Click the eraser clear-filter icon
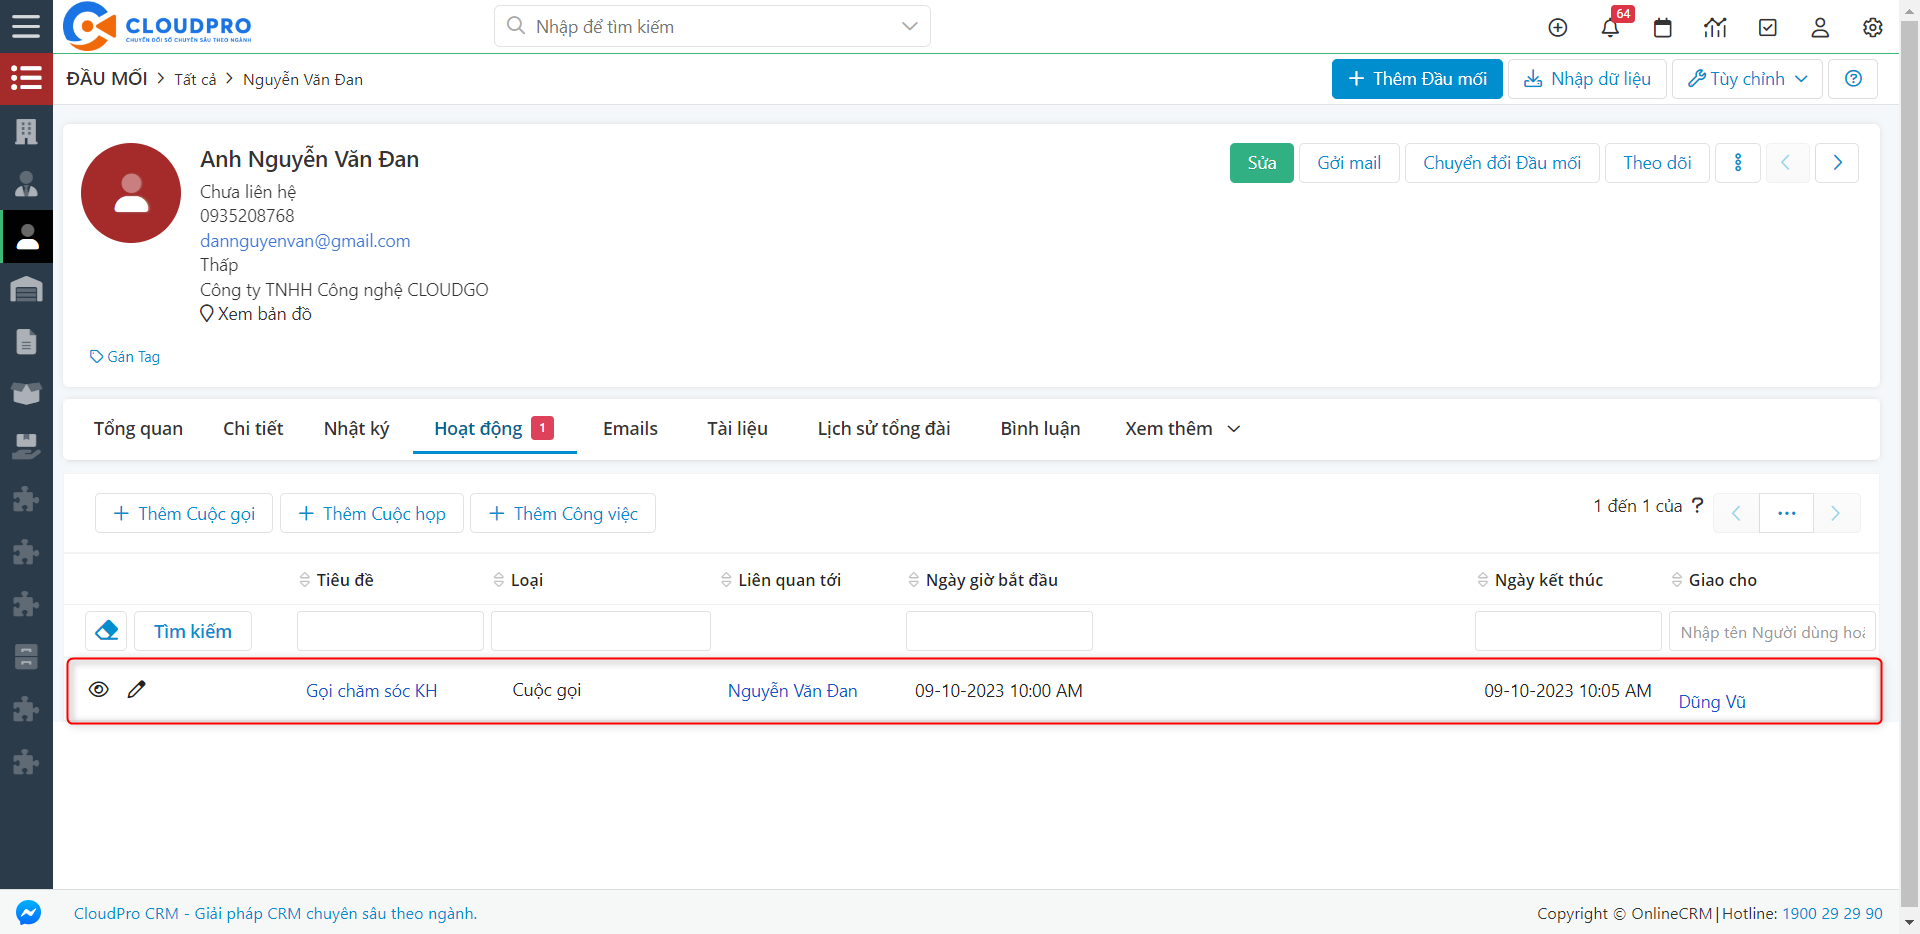 click(x=106, y=631)
